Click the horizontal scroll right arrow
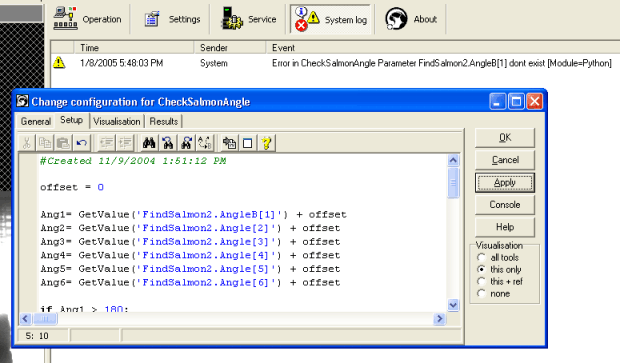Image resolution: width=620 pixels, height=363 pixels. coord(439,319)
